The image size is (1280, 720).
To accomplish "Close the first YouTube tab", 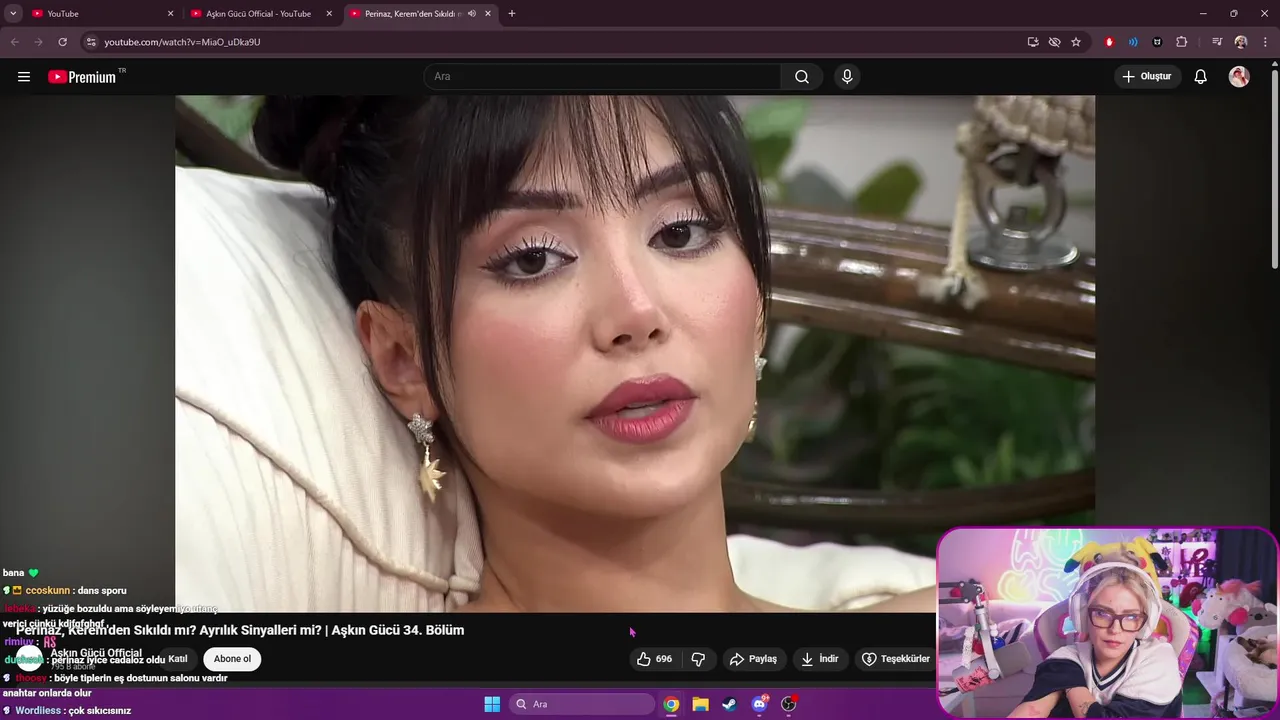I will point(170,14).
